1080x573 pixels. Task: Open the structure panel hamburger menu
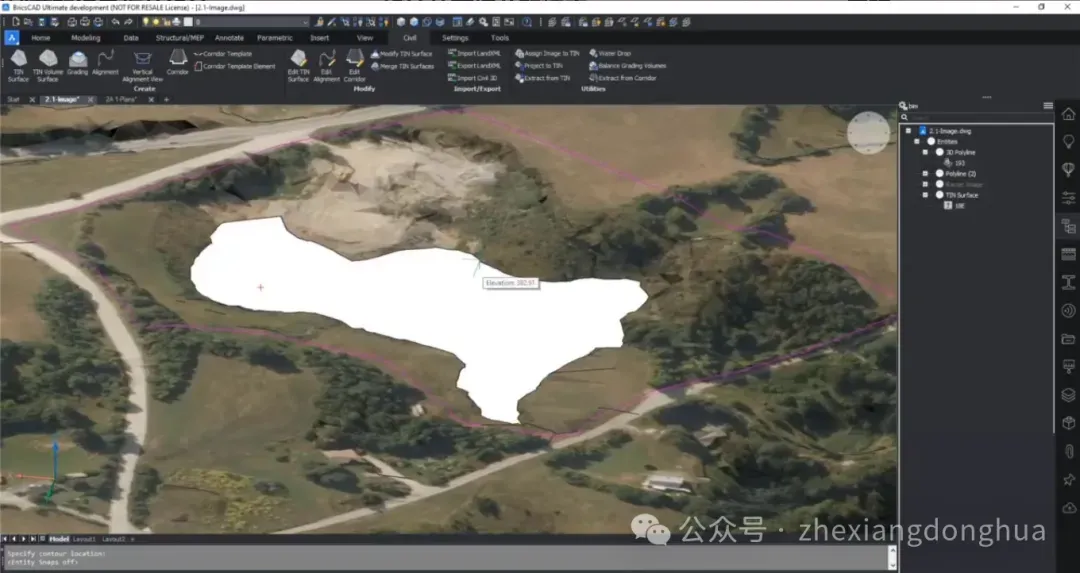(x=1048, y=105)
